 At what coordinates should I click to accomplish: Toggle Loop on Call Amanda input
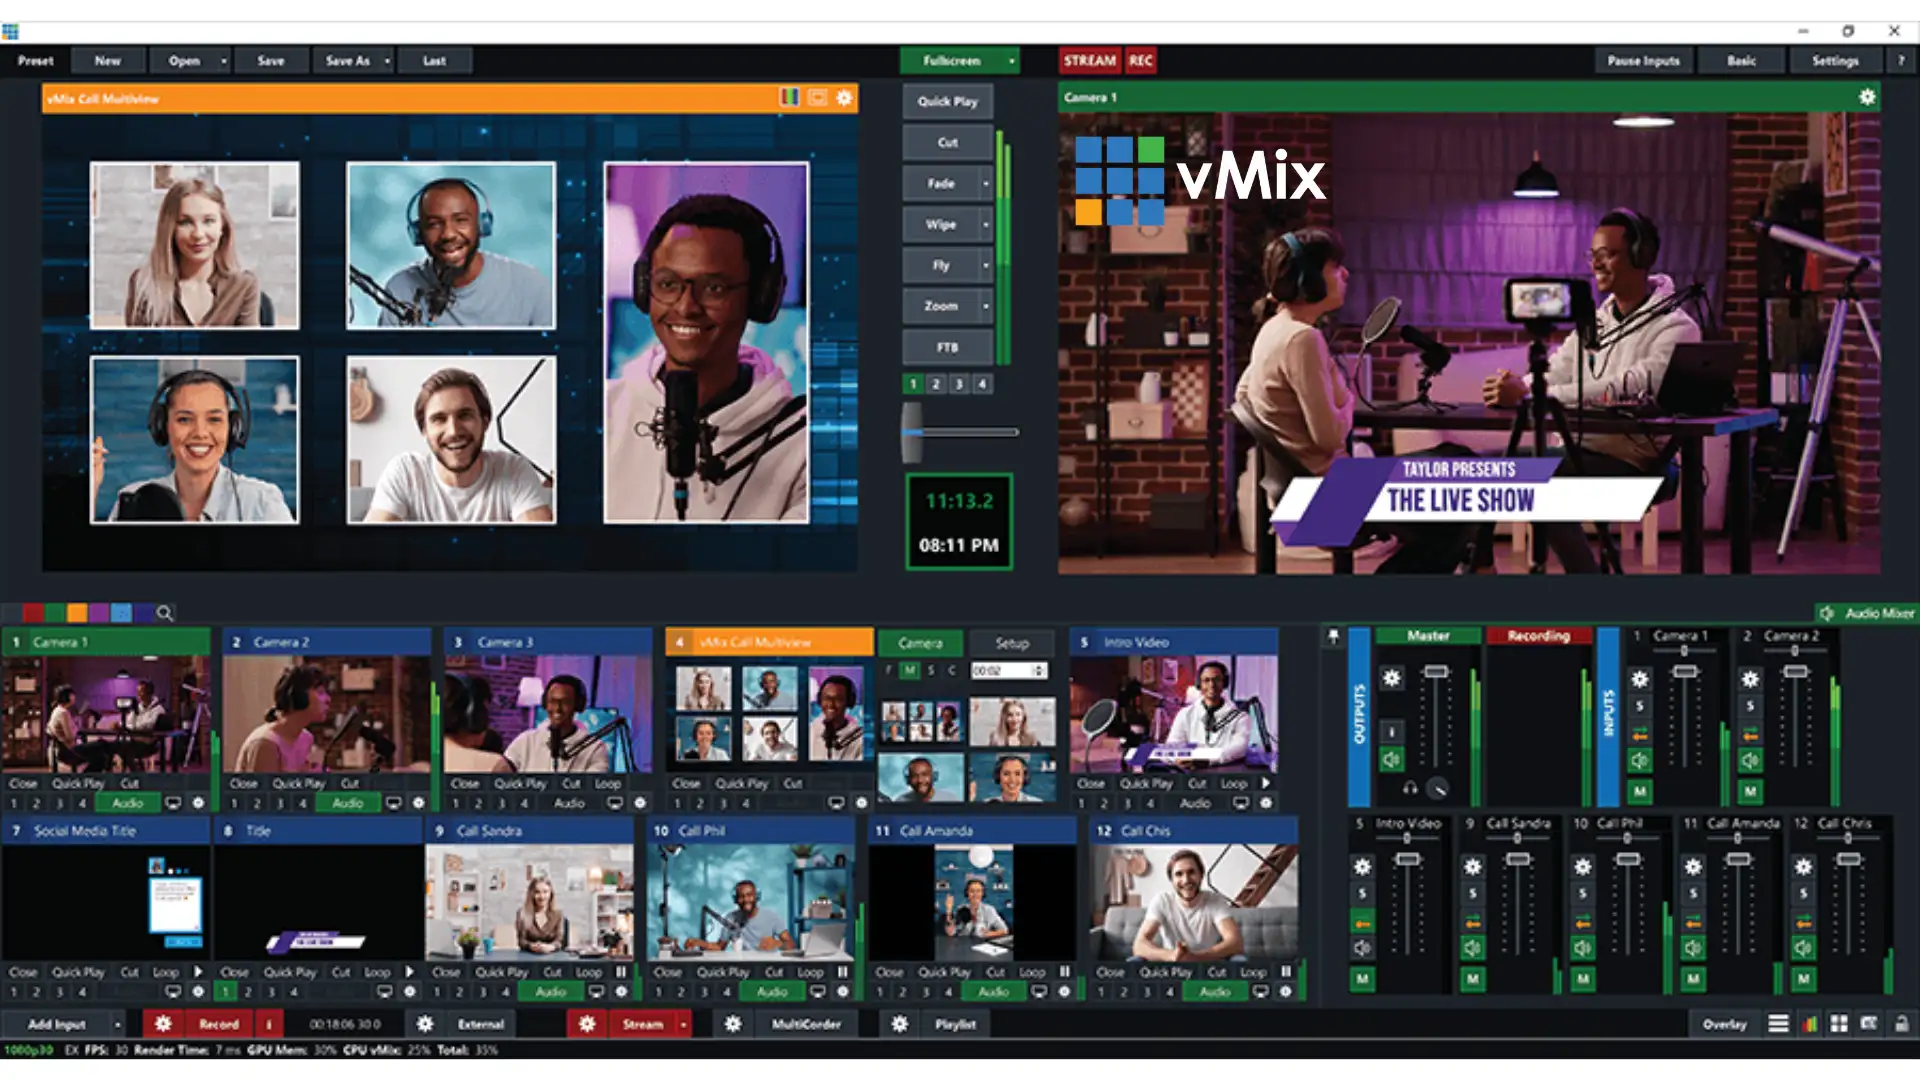coord(1032,971)
